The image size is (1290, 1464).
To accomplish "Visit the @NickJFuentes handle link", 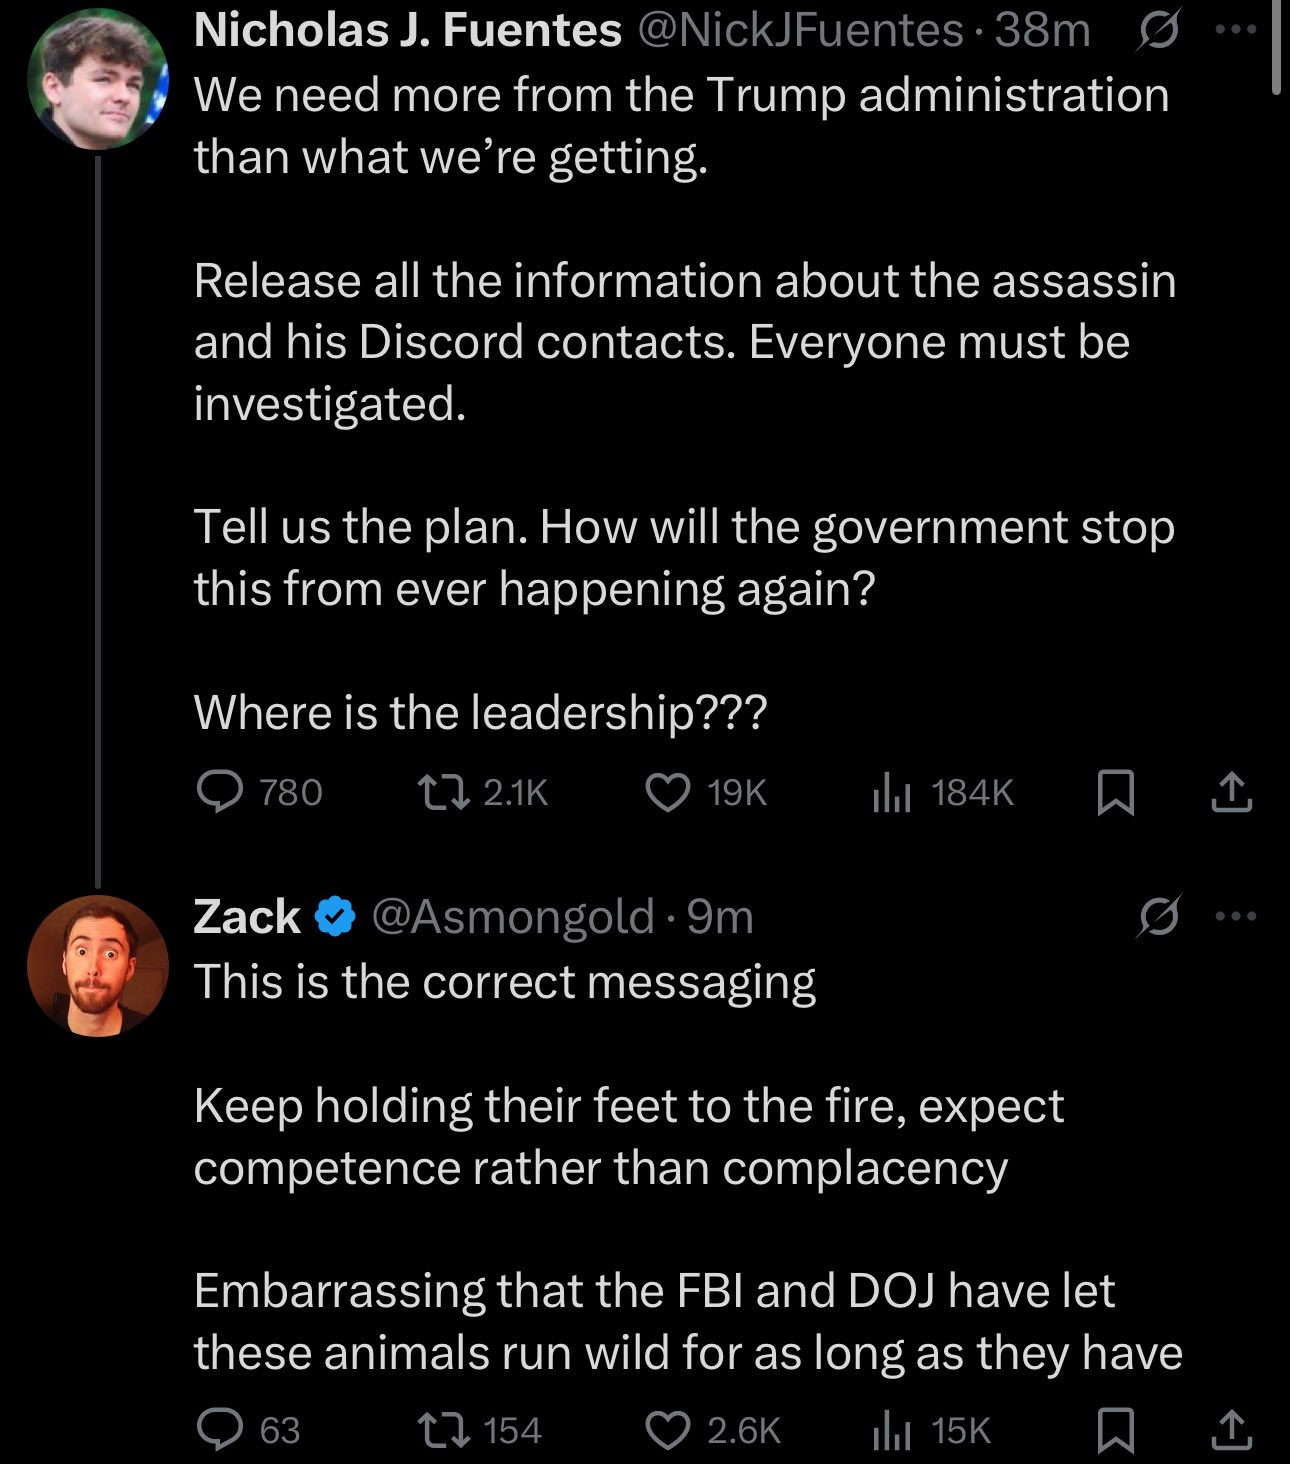I will [x=799, y=31].
